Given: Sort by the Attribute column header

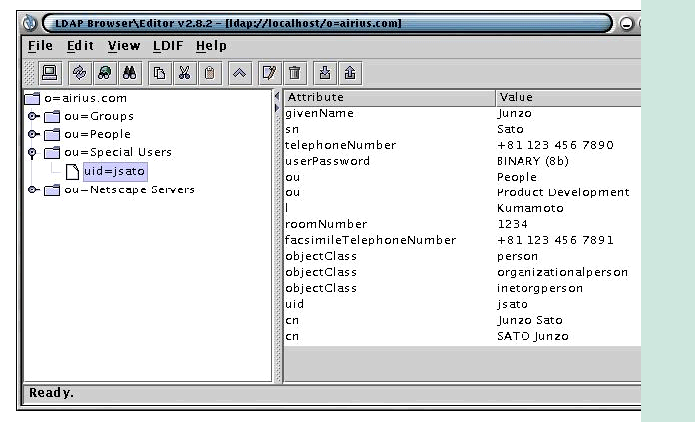Looking at the screenshot, I should [390, 98].
